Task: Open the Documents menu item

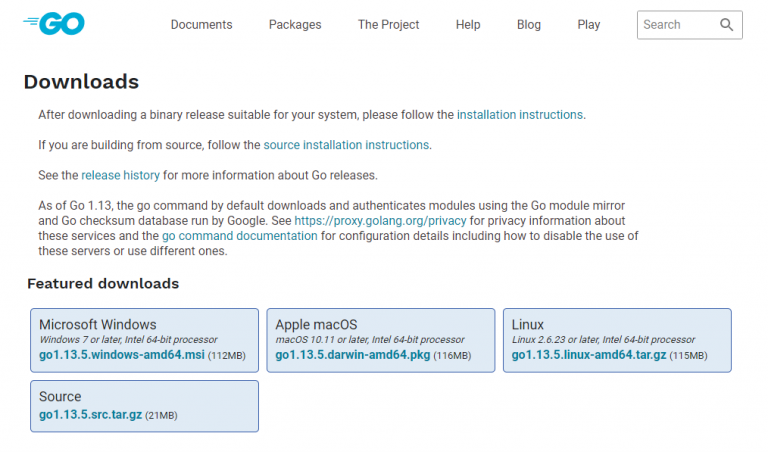Action: [x=201, y=24]
